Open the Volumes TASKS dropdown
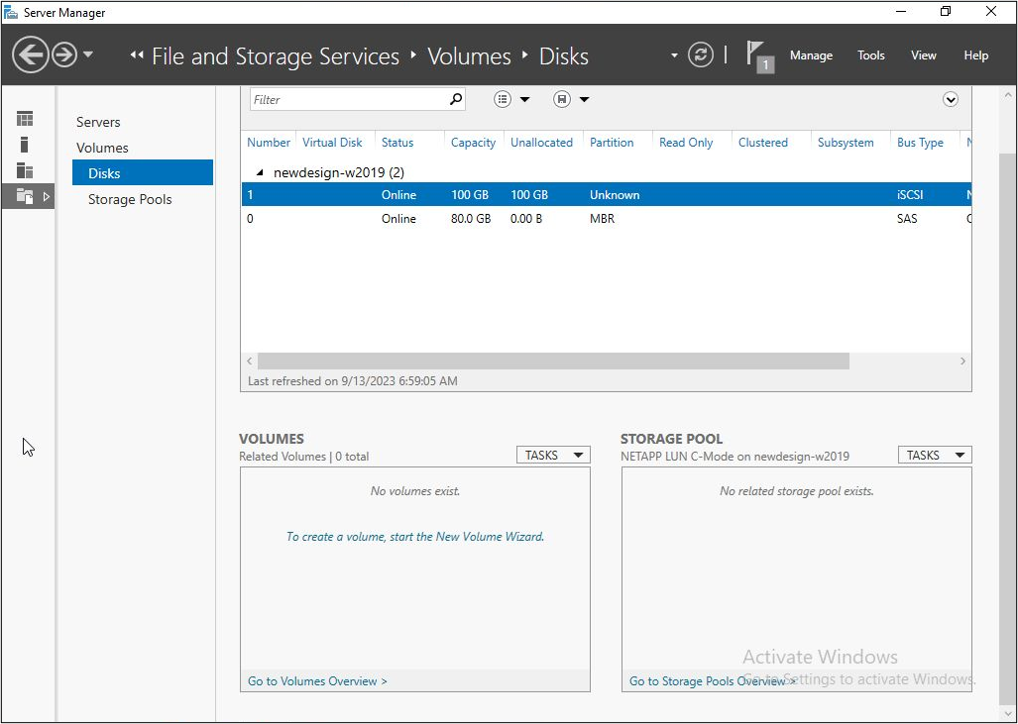This screenshot has height=724, width=1018. (x=553, y=455)
